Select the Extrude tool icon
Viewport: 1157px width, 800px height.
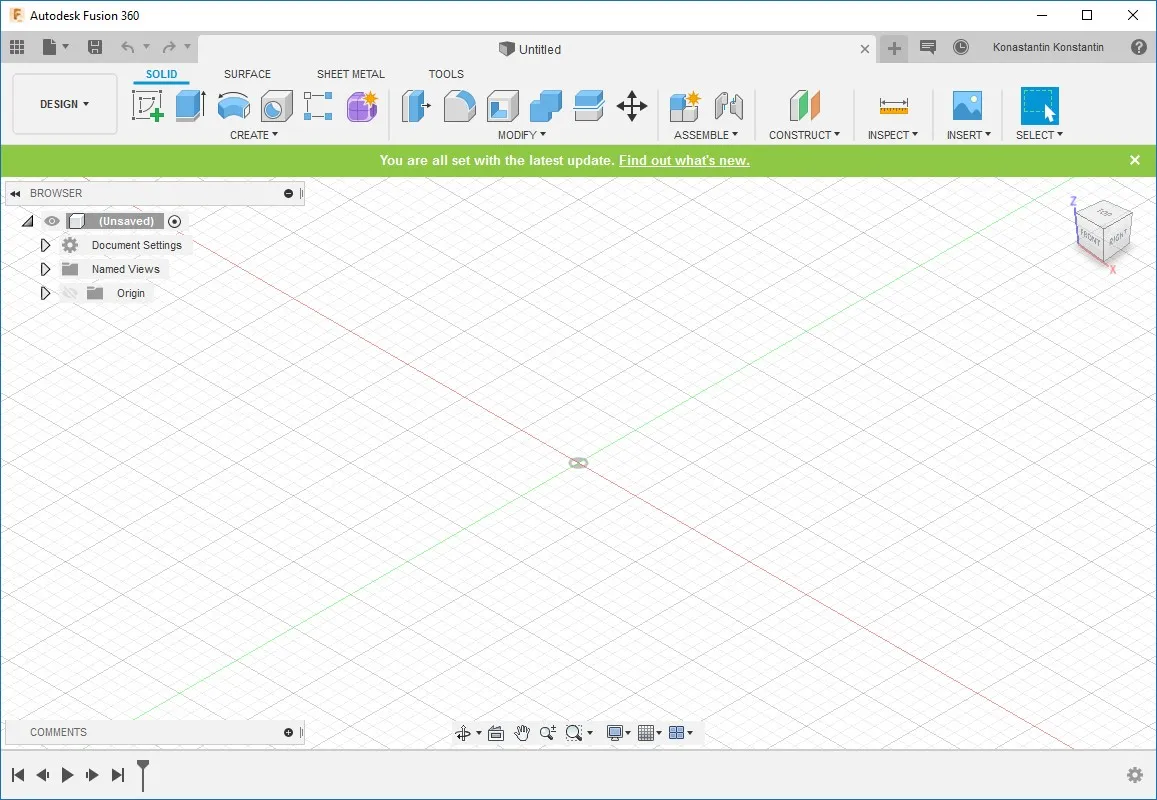tap(190, 106)
